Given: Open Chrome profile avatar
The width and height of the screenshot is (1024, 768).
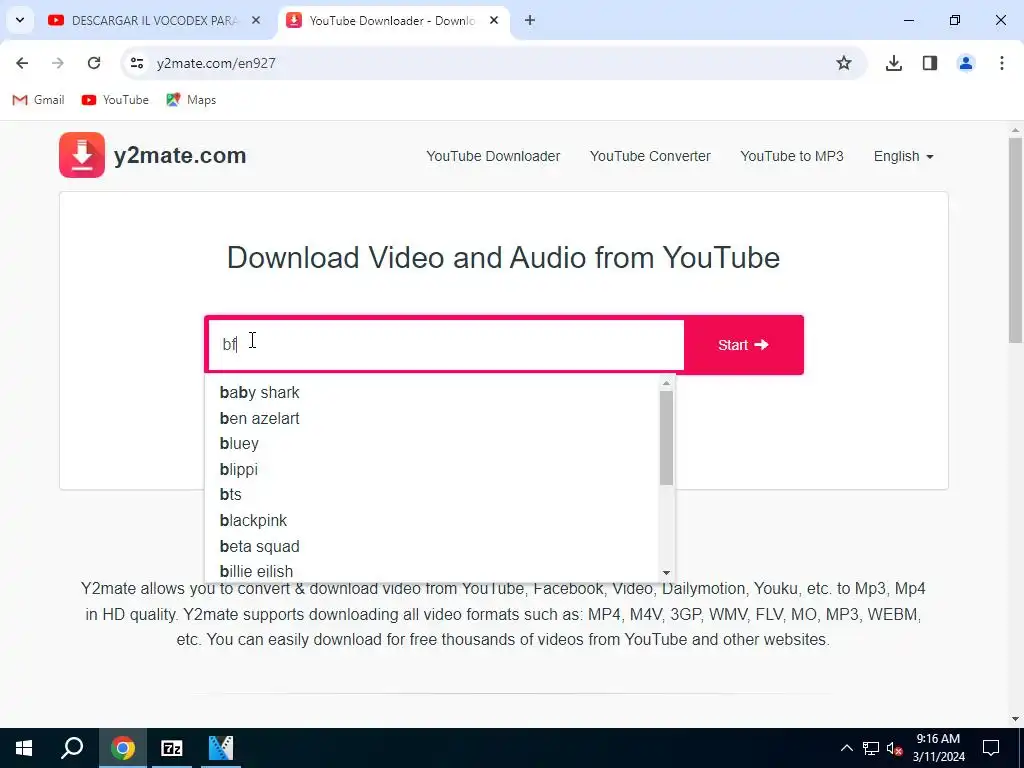Looking at the screenshot, I should [966, 63].
